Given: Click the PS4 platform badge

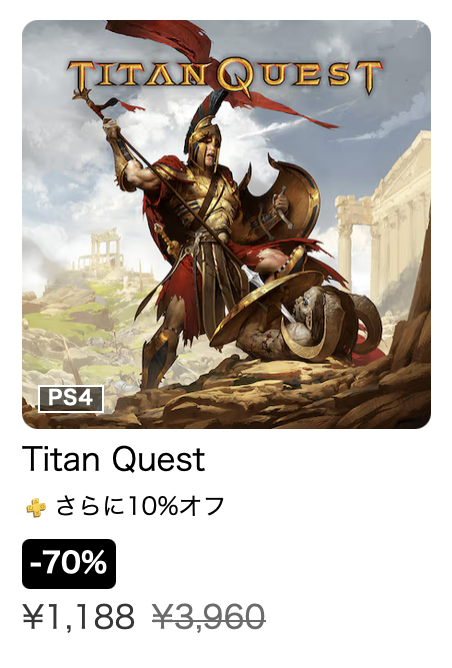Looking at the screenshot, I should click(x=71, y=399).
